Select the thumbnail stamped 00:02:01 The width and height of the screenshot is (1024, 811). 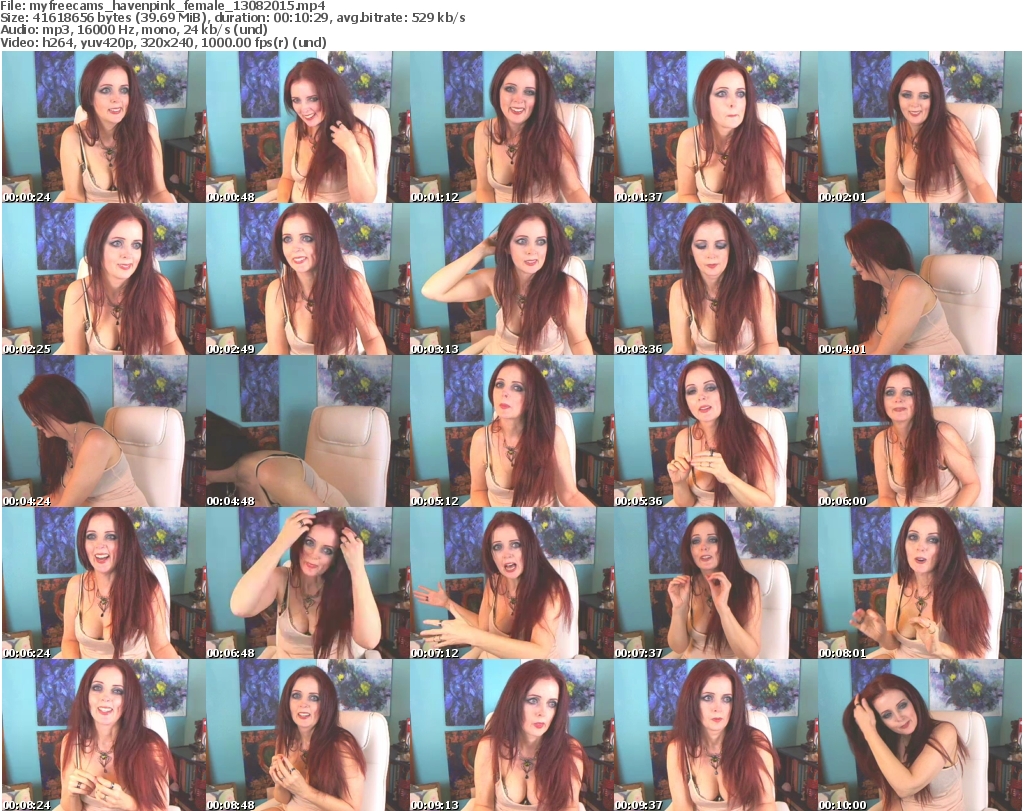point(920,127)
